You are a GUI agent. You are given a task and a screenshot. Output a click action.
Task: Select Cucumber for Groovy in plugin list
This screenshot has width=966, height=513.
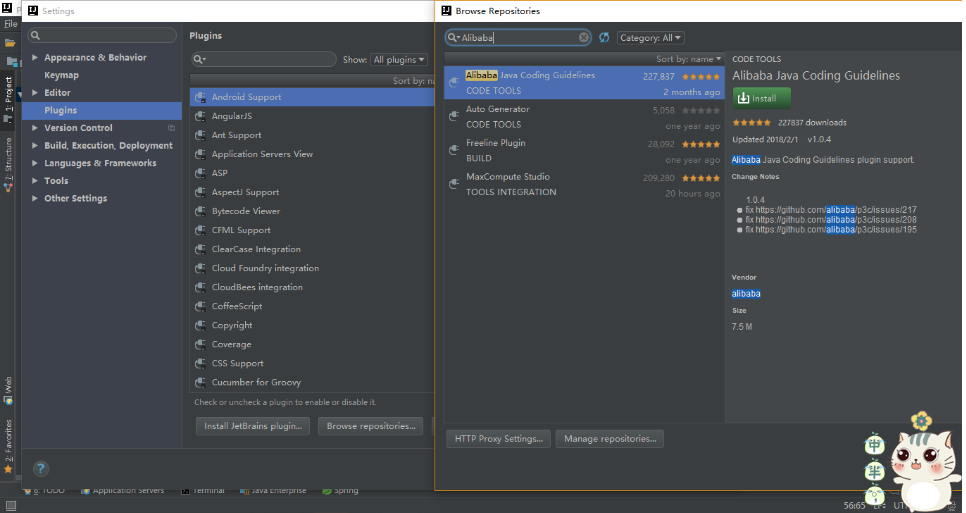click(312, 382)
